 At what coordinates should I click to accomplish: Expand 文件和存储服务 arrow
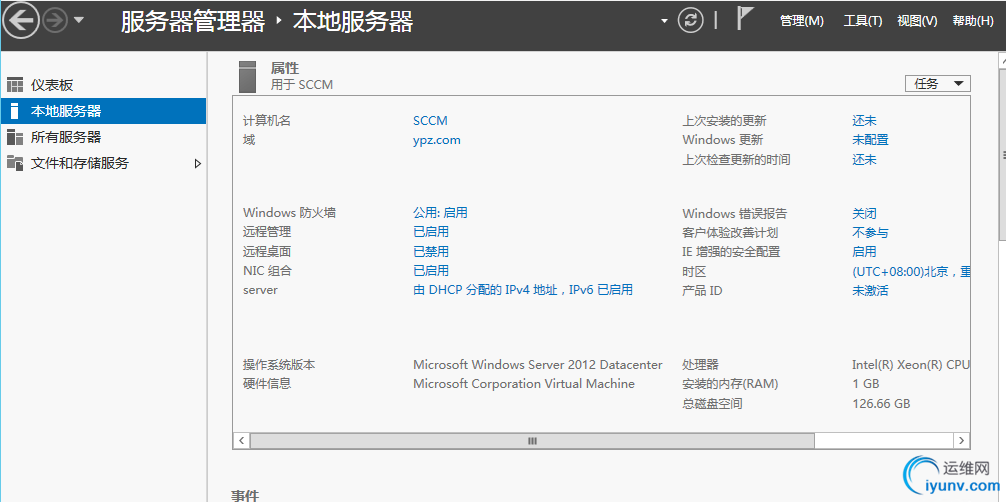(198, 164)
